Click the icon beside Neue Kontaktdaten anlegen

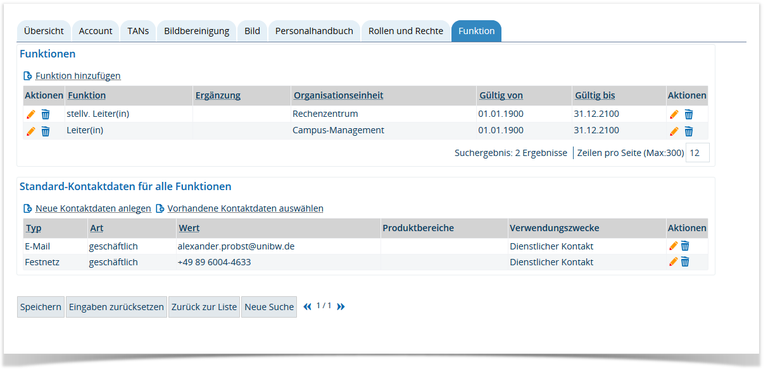pyautogui.click(x=28, y=209)
